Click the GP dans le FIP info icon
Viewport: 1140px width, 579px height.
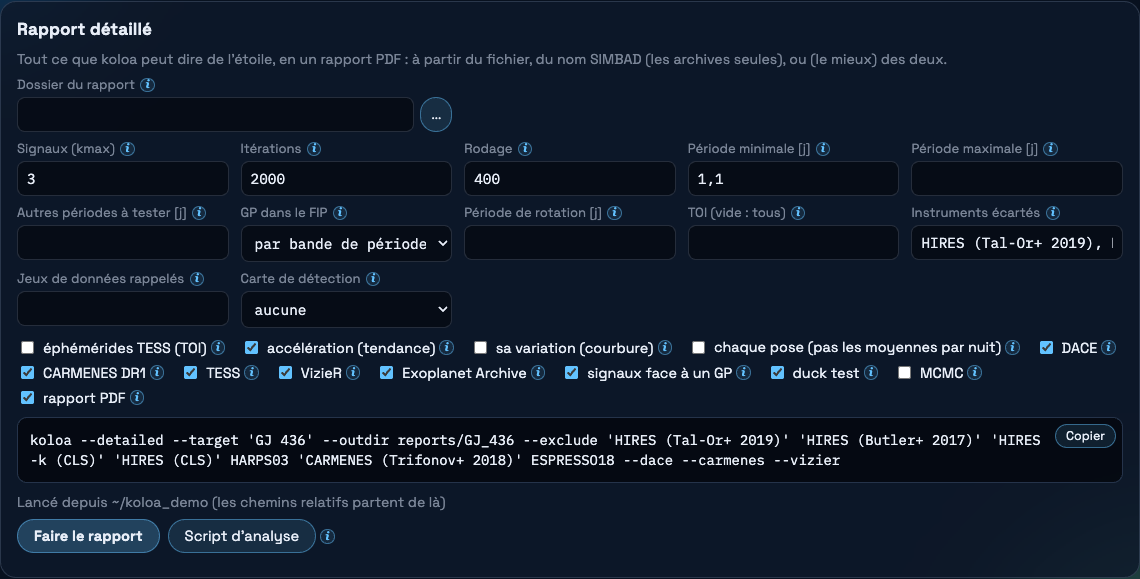point(340,212)
